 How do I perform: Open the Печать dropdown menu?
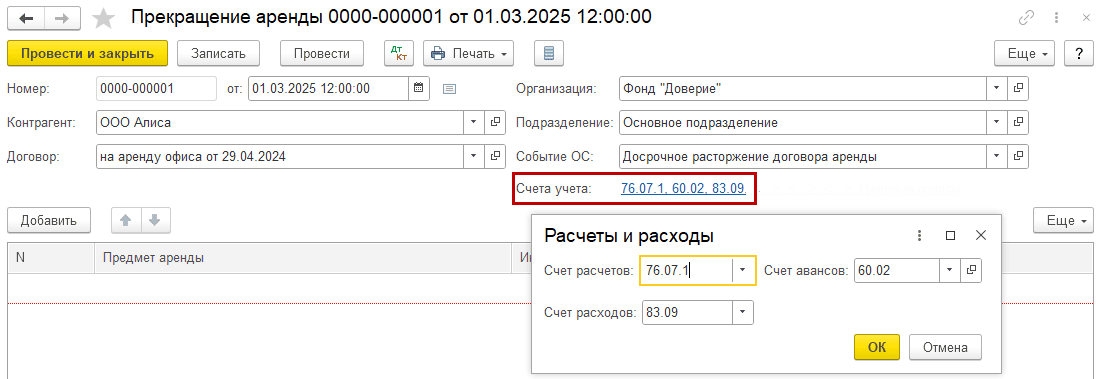468,53
